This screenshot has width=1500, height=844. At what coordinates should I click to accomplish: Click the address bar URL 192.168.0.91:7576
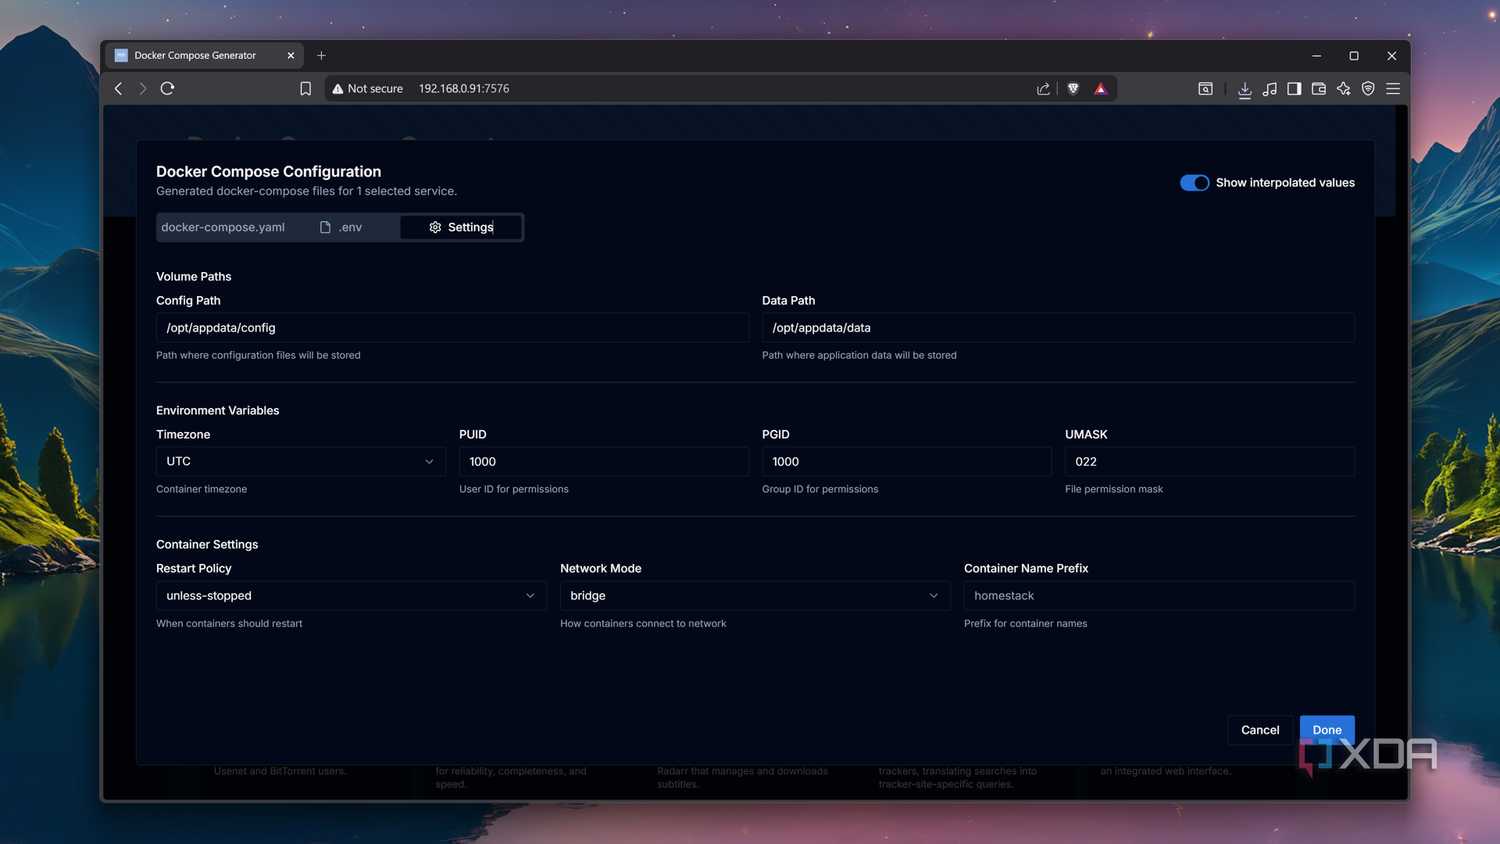[x=464, y=88]
